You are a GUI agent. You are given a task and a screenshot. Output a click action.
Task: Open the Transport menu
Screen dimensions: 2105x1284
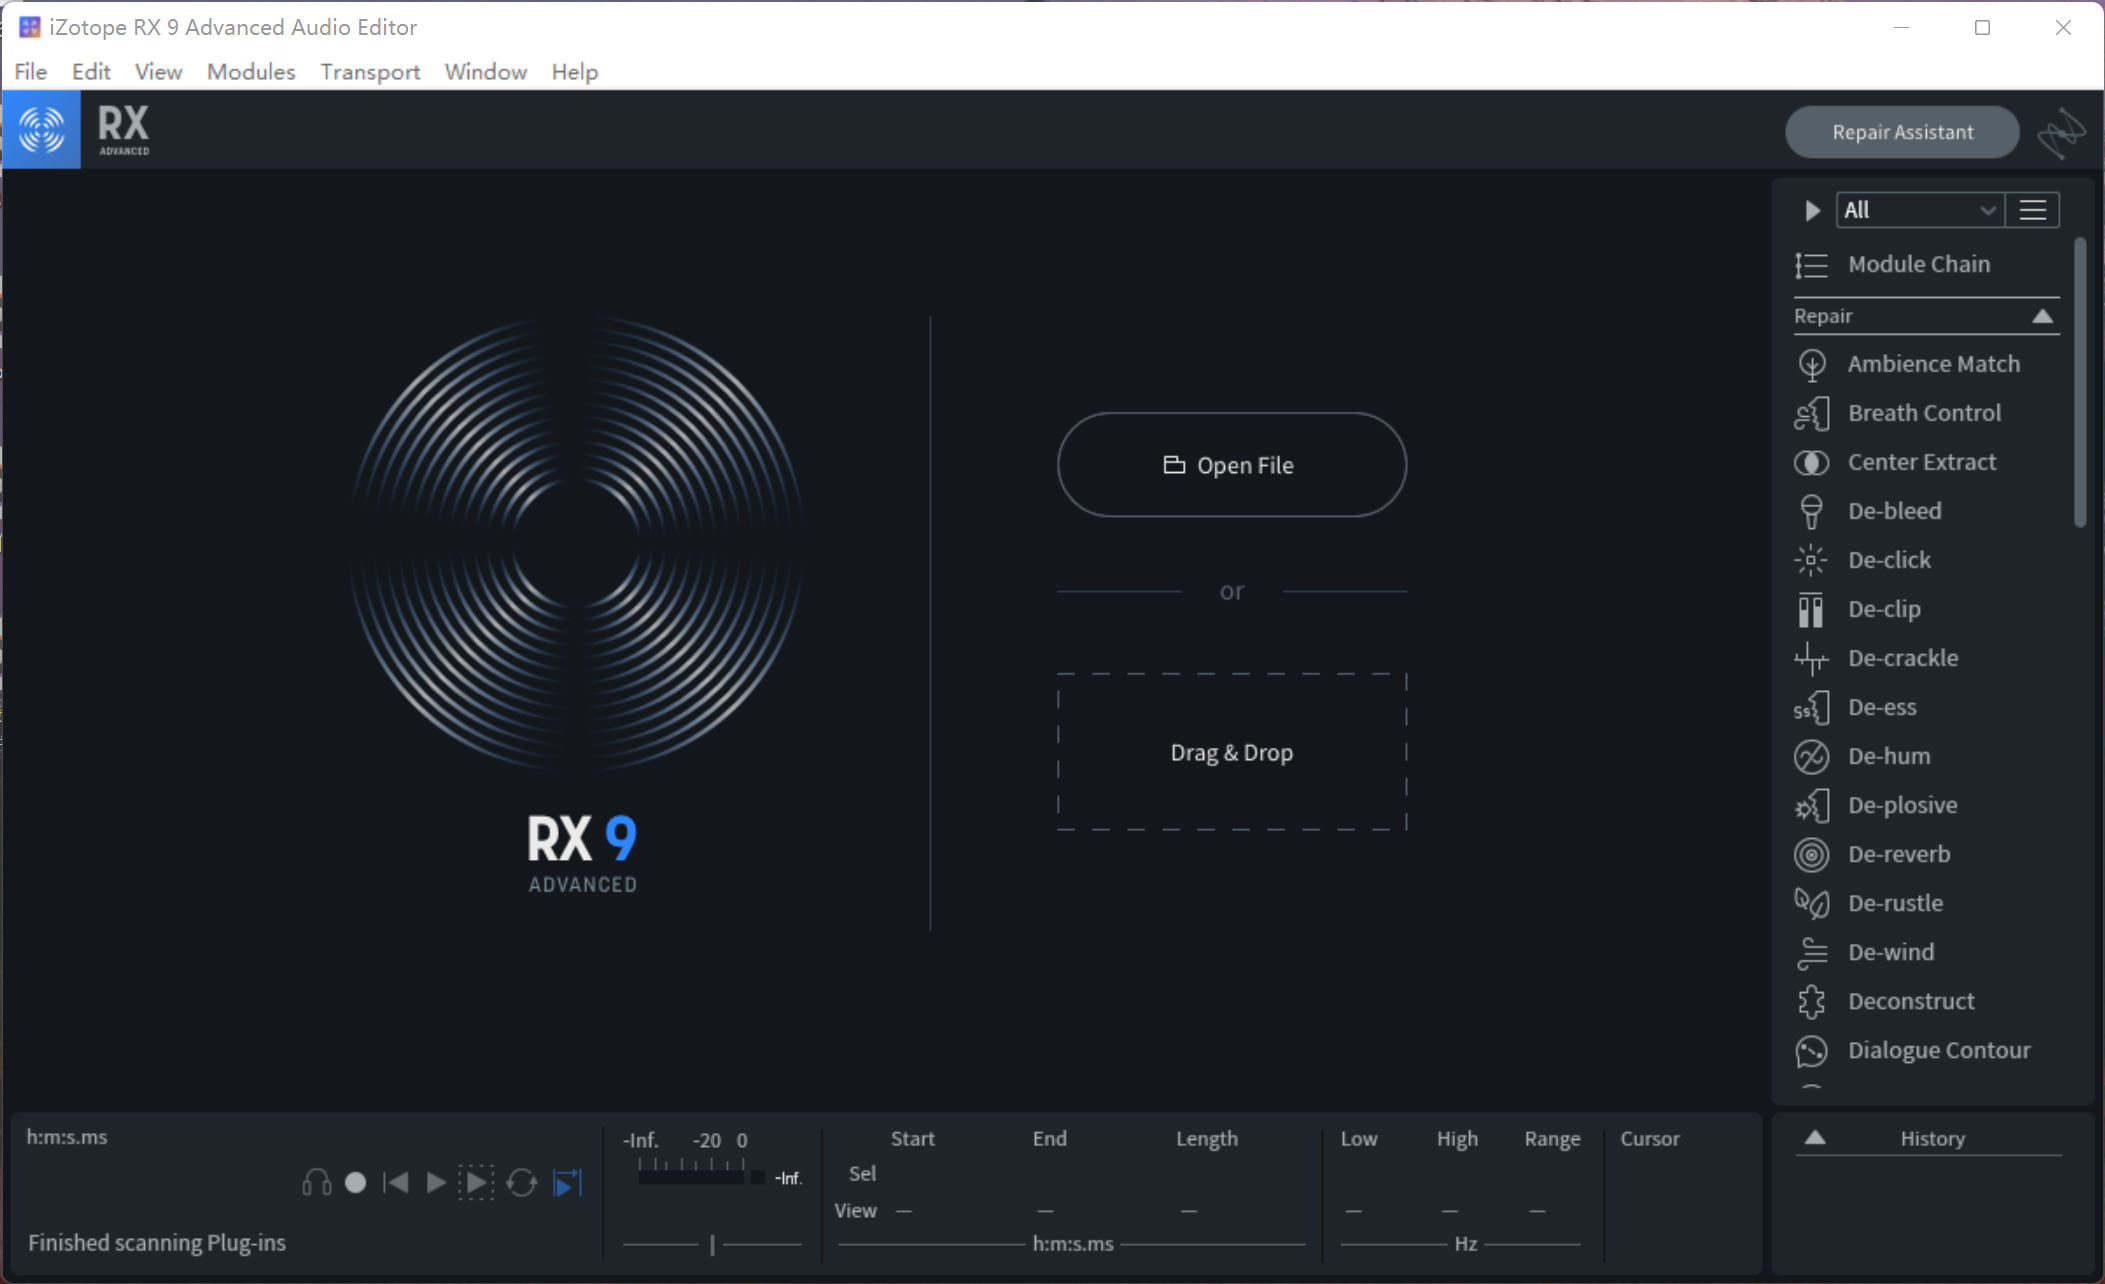coord(369,71)
